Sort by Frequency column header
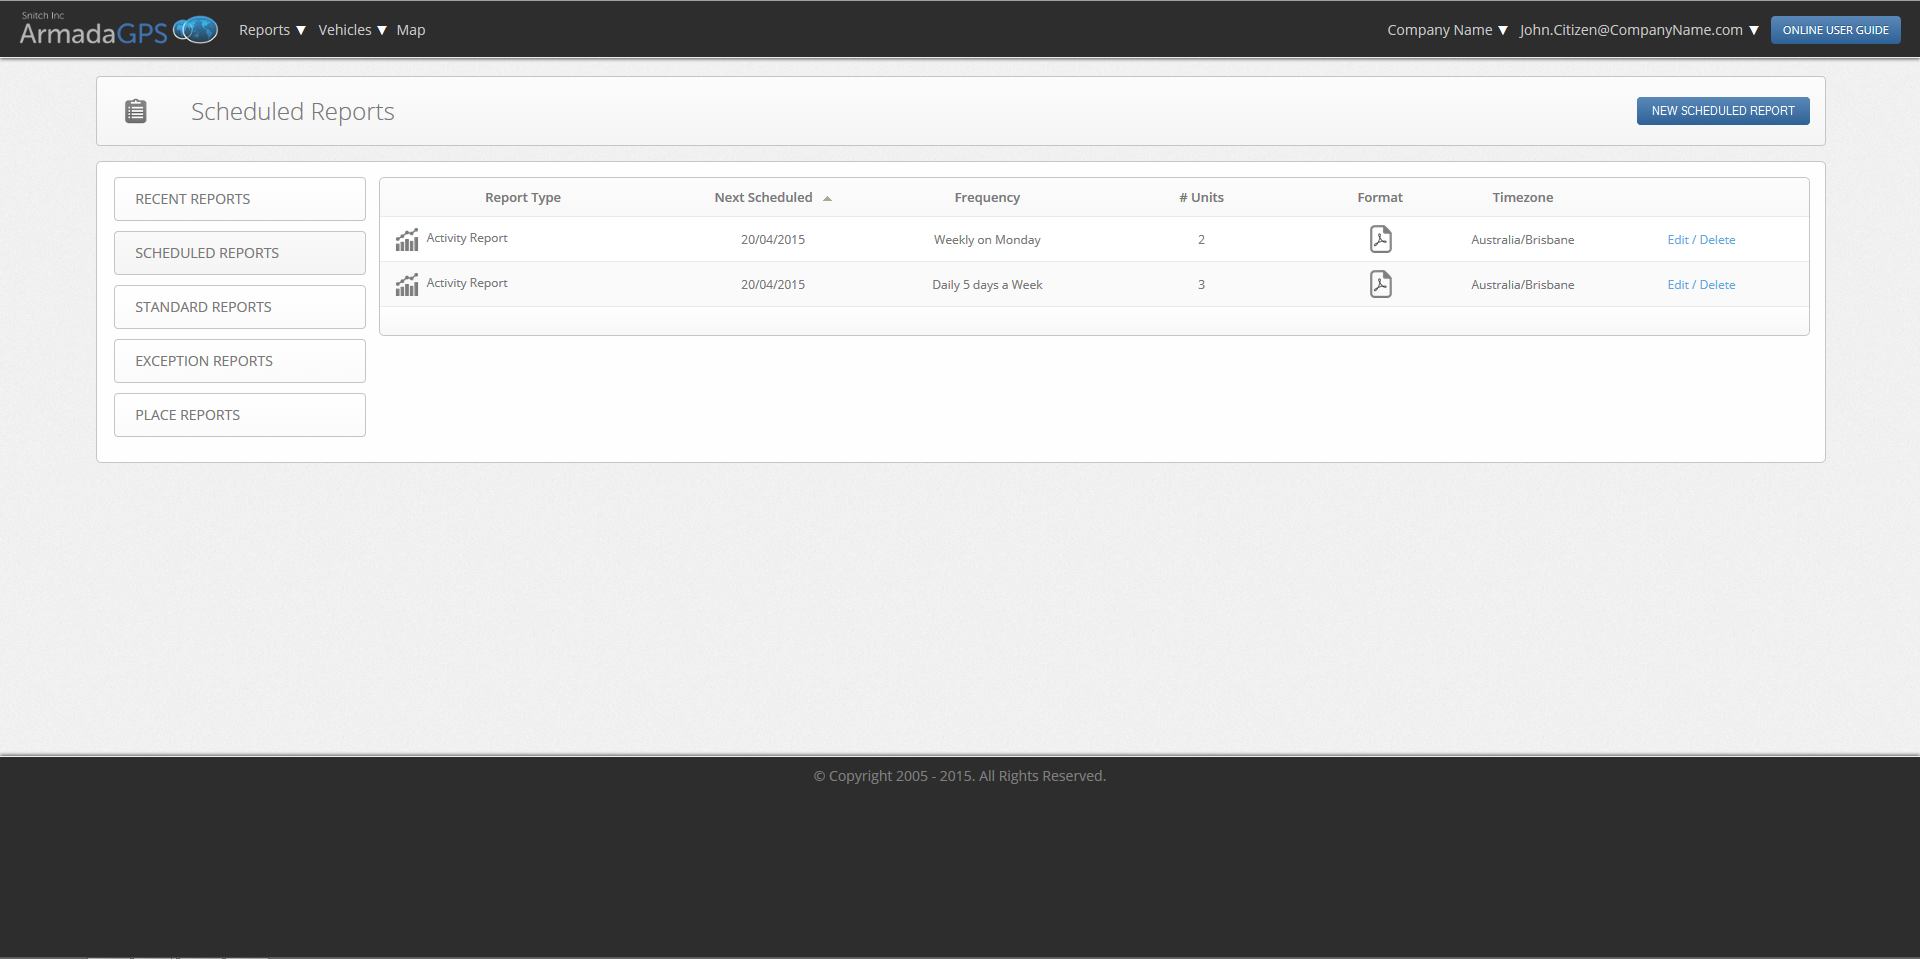The height and width of the screenshot is (959, 1920). [x=987, y=198]
